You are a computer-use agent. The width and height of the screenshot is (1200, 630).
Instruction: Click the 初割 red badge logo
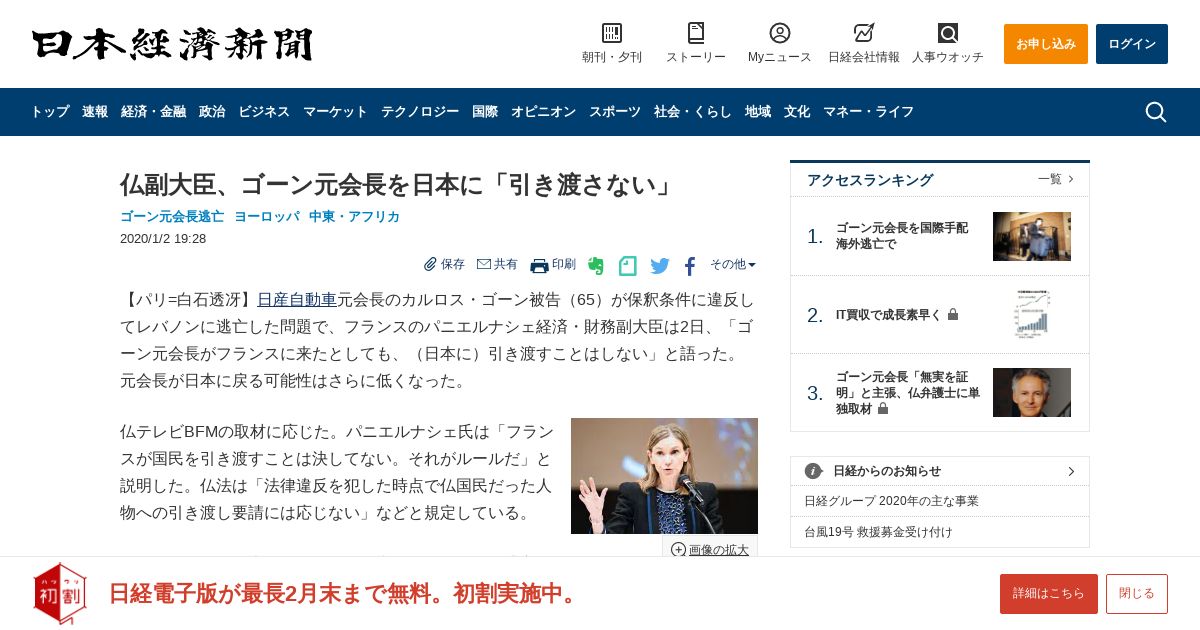coord(60,593)
